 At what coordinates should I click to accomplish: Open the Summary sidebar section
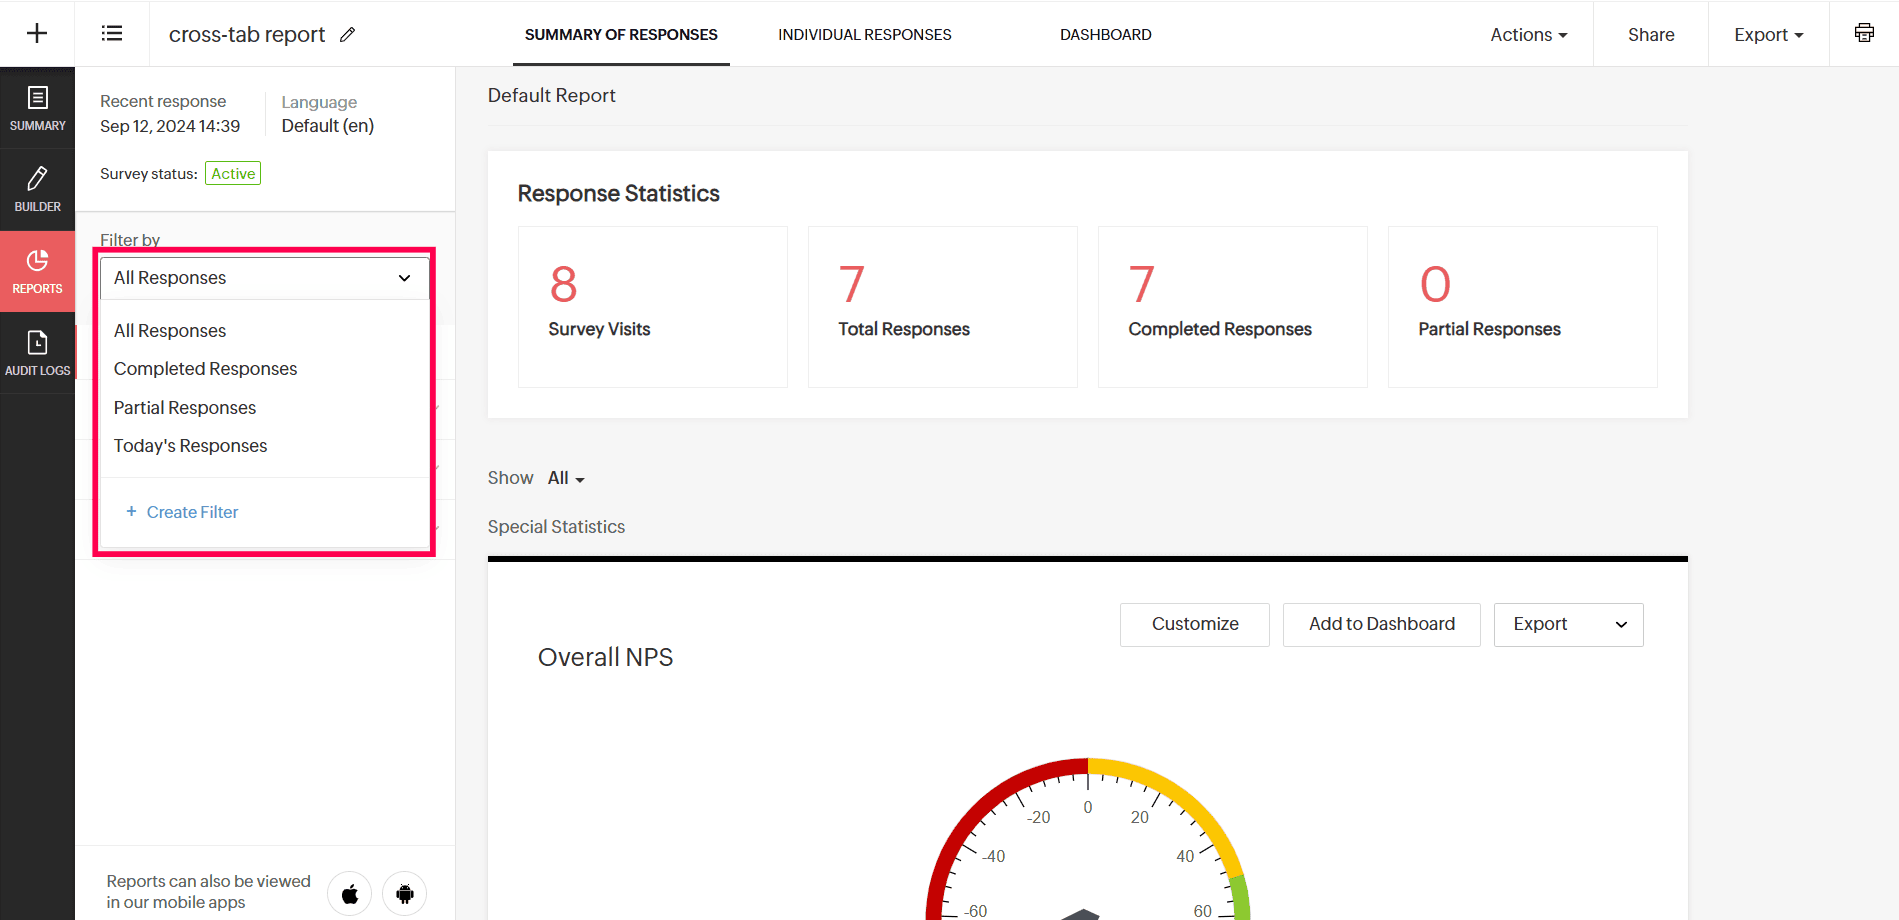pyautogui.click(x=37, y=108)
